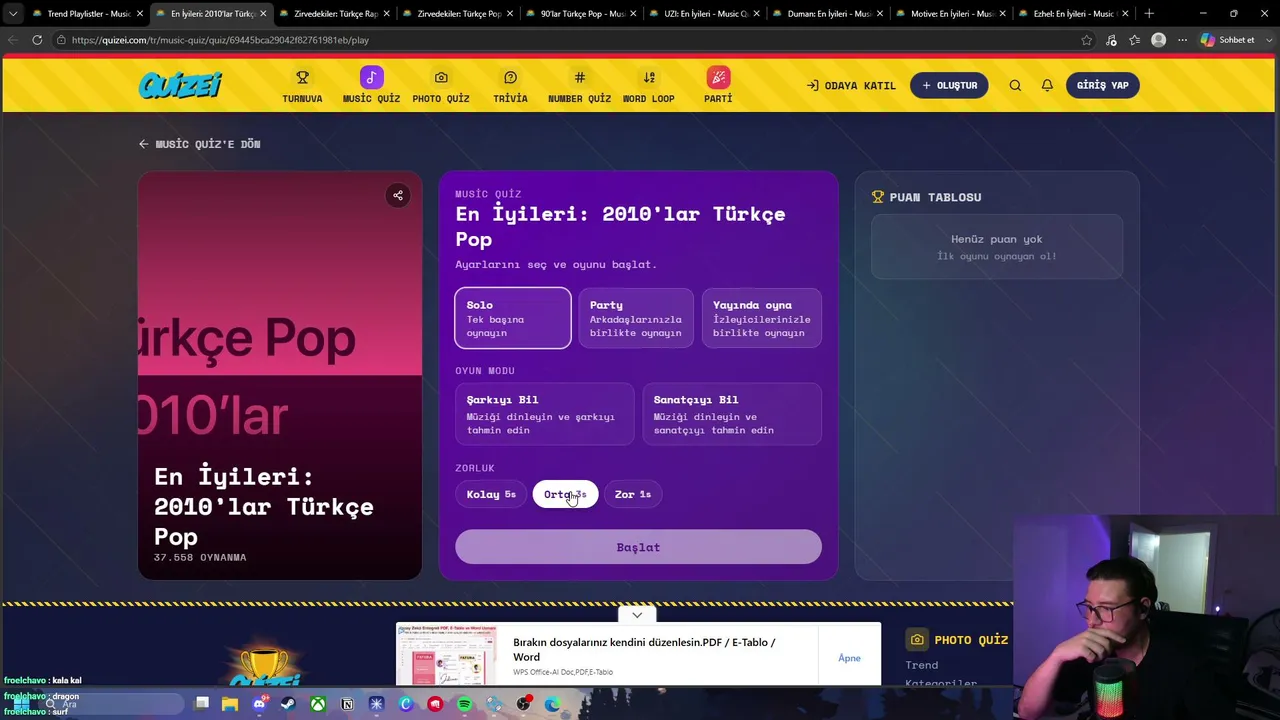The image size is (1280, 720).
Task: Click the site search magnifier icon
Action: tap(1015, 85)
